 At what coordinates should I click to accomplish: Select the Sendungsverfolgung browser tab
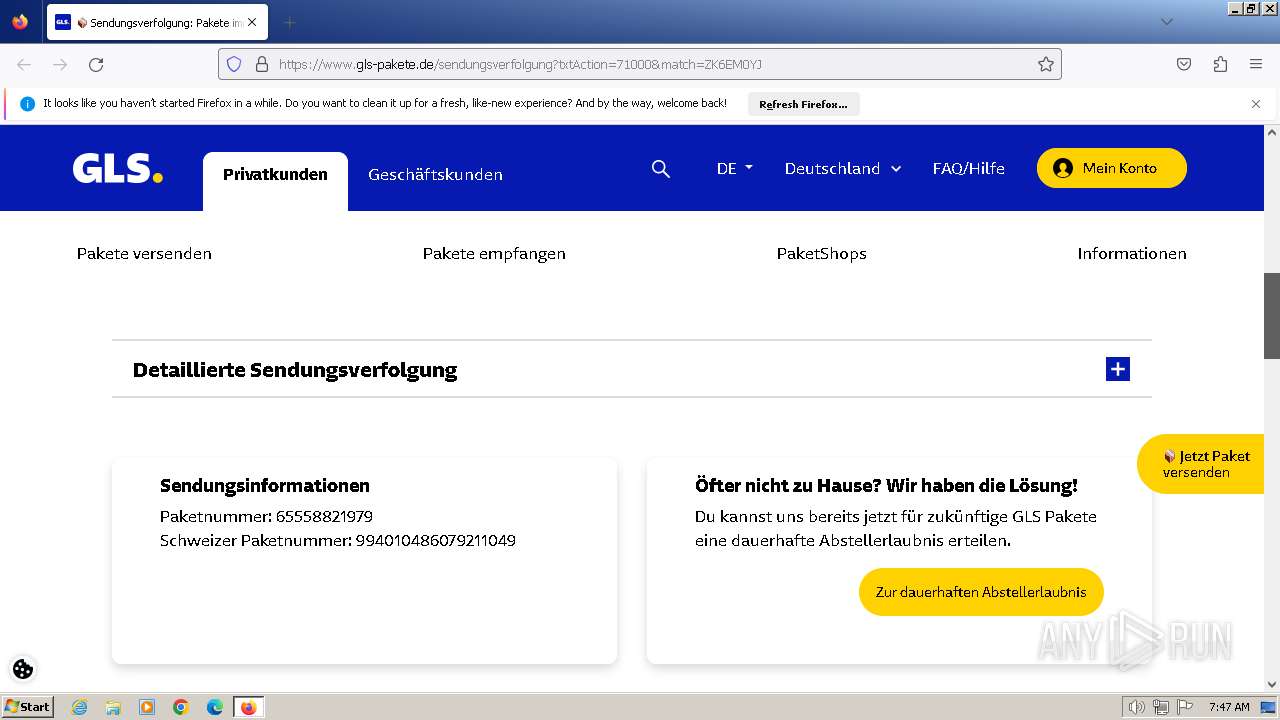coord(157,22)
